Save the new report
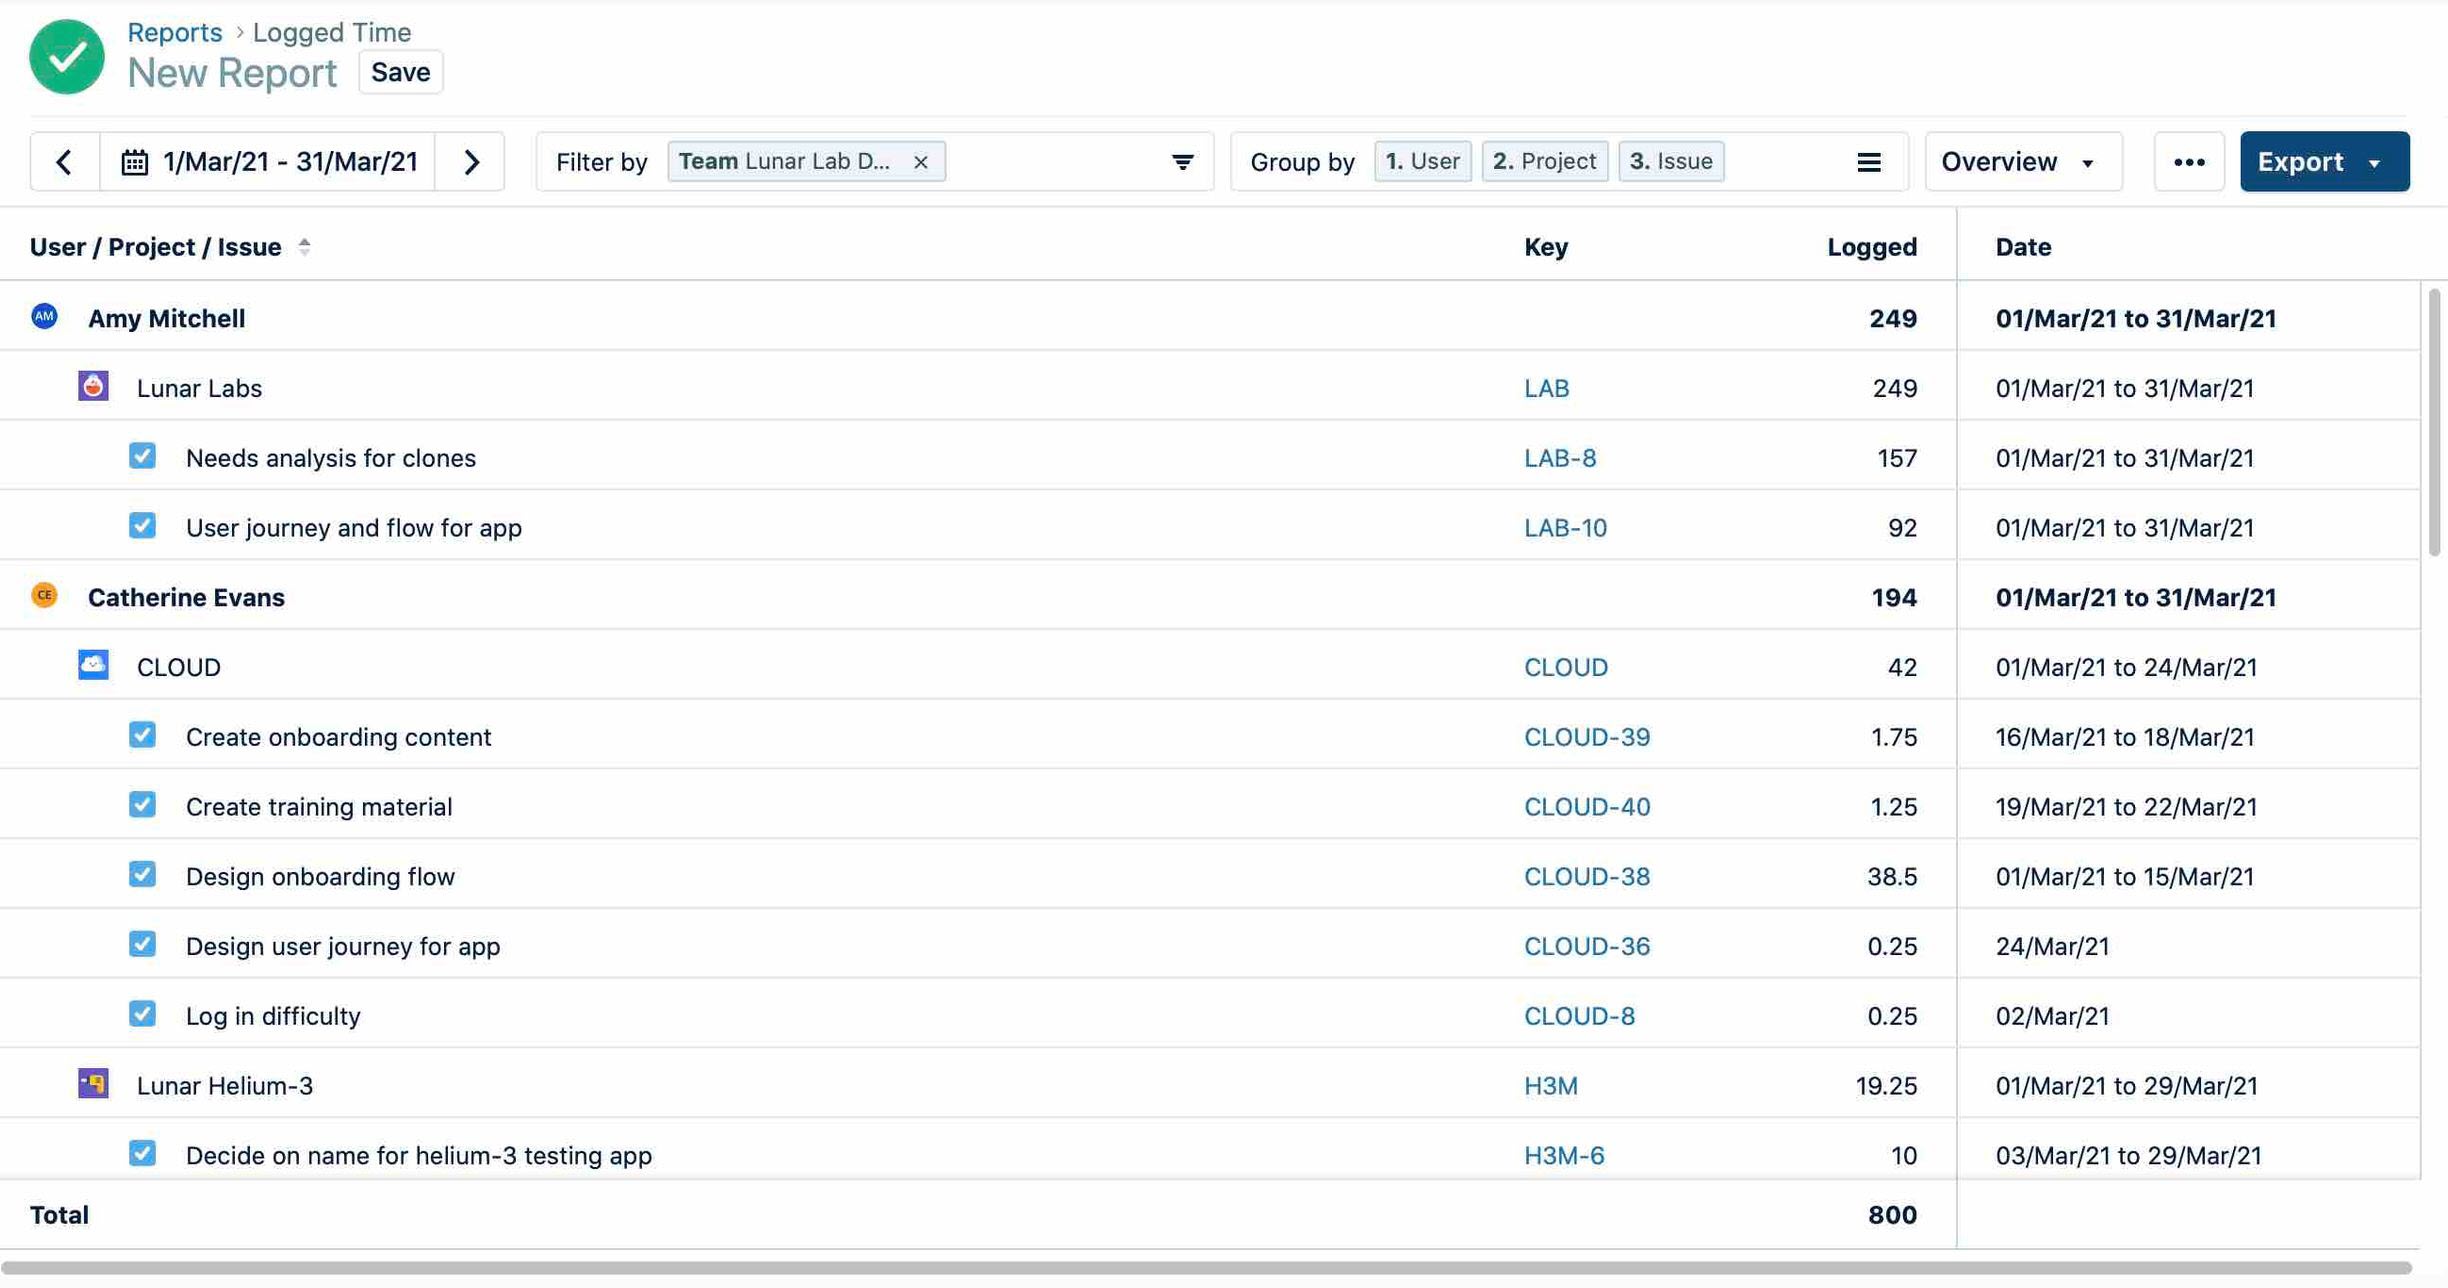This screenshot has height=1288, width=2448. click(400, 71)
